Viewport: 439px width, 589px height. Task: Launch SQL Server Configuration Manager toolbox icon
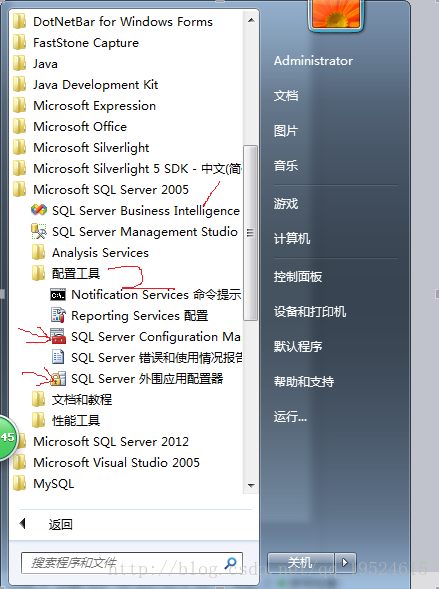58,336
